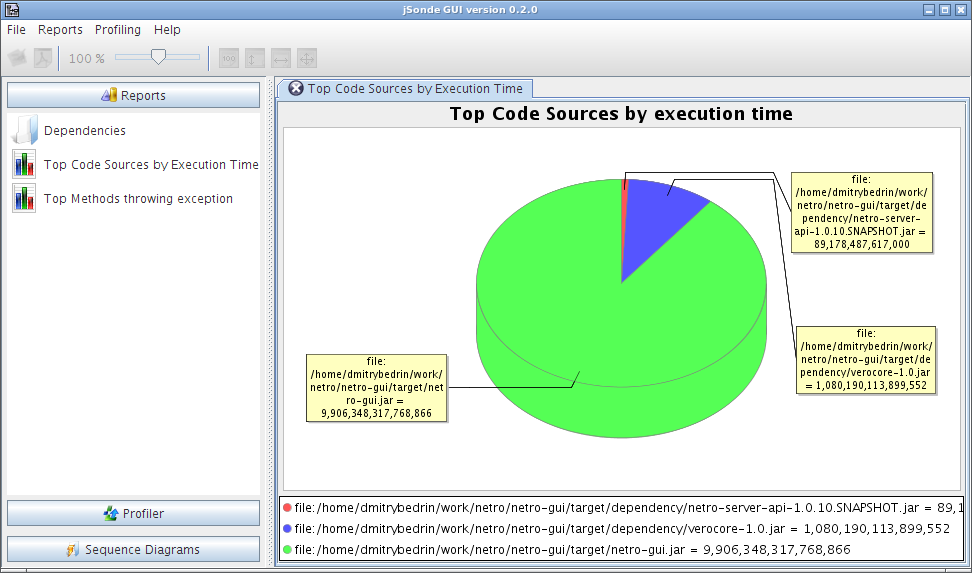Select Top Code Sources by Execution Time report
Screen dimensions: 972x573
(x=151, y=164)
